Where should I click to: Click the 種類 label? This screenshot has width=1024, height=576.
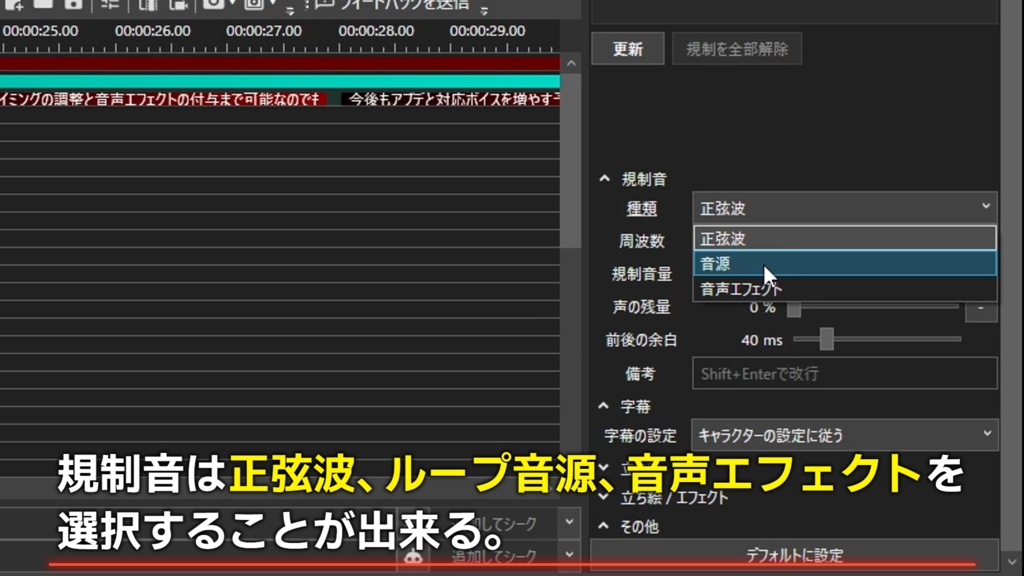tap(641, 209)
